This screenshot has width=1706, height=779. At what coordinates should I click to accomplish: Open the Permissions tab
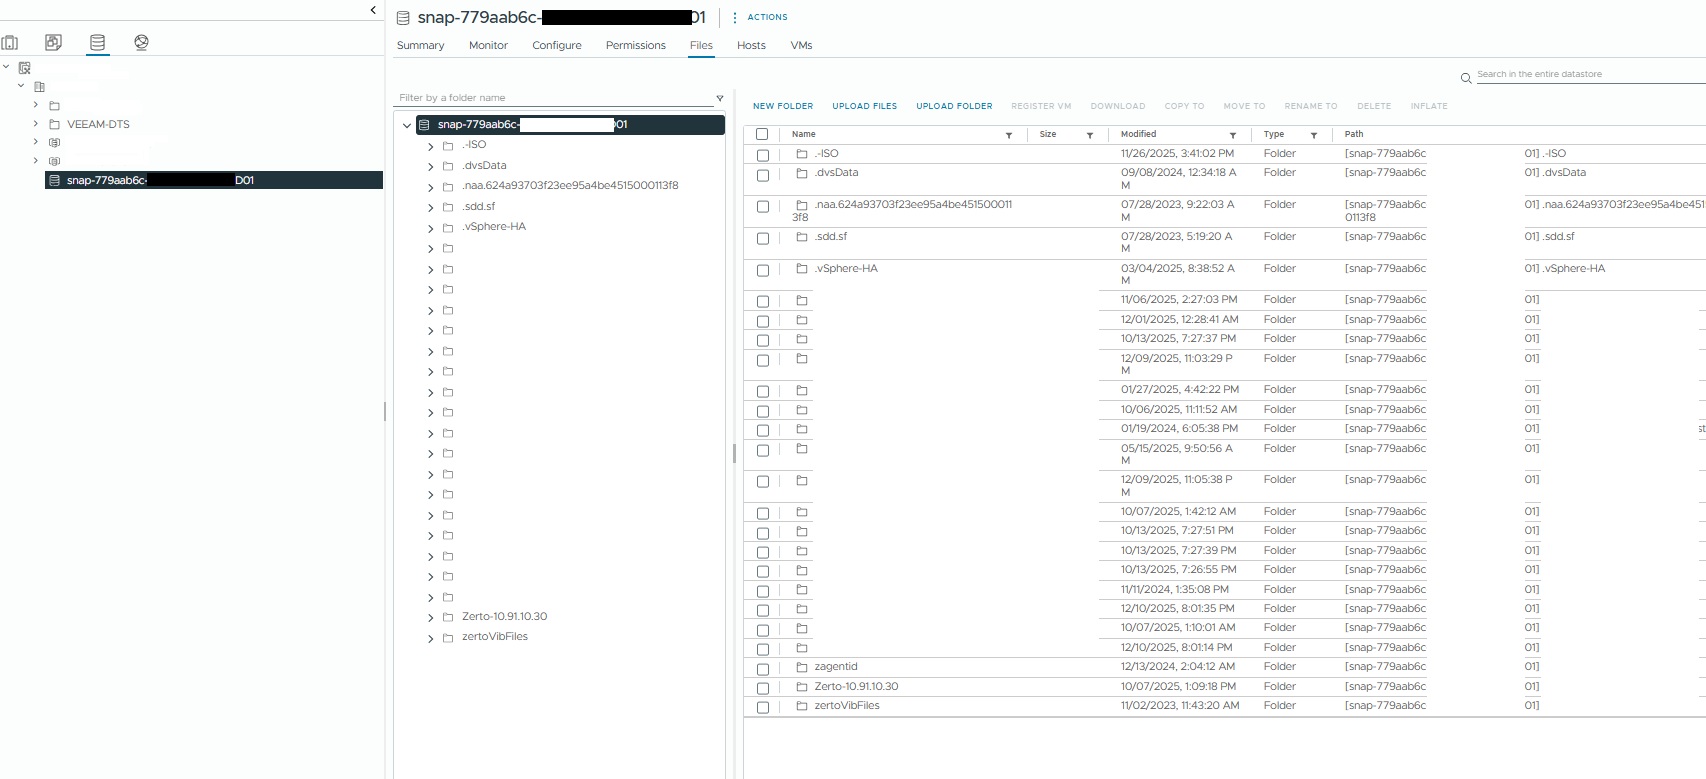635,45
